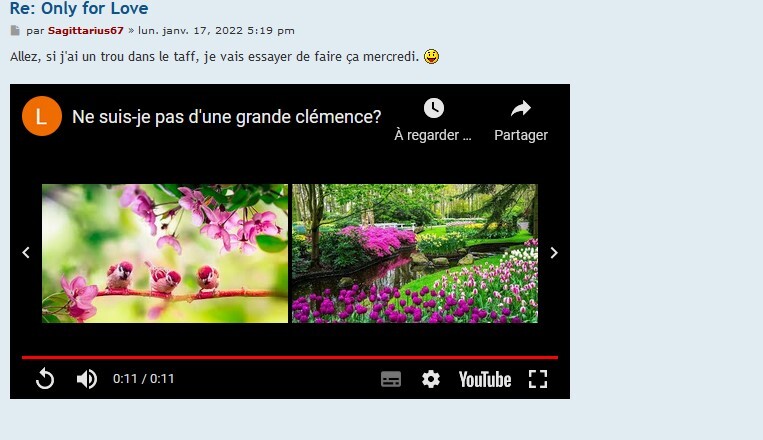Select the birds on blossom branch thumbnail
Image resolution: width=763 pixels, height=440 pixels.
165,253
